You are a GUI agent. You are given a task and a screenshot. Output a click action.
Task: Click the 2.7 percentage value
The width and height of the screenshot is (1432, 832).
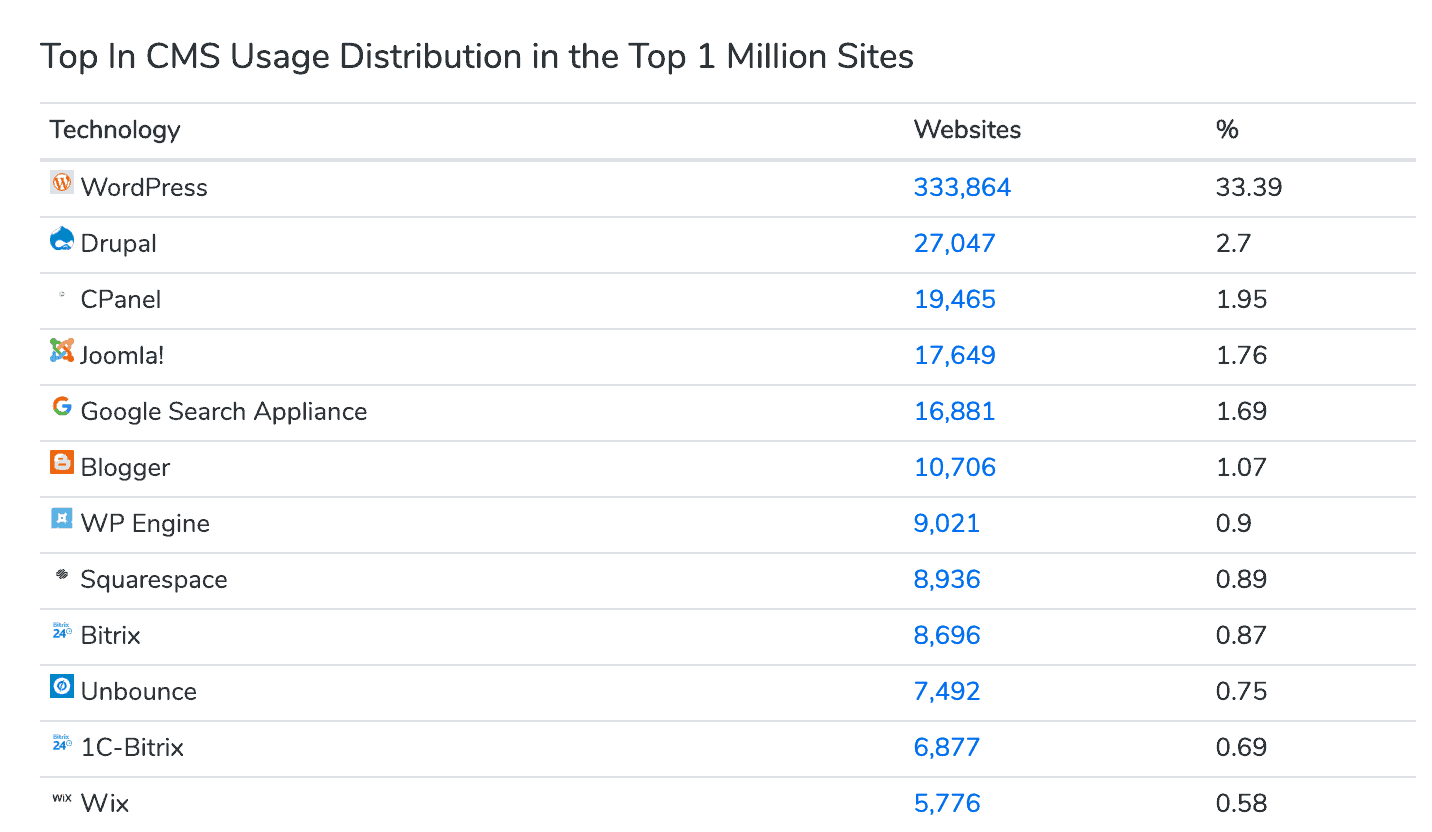click(x=1233, y=243)
